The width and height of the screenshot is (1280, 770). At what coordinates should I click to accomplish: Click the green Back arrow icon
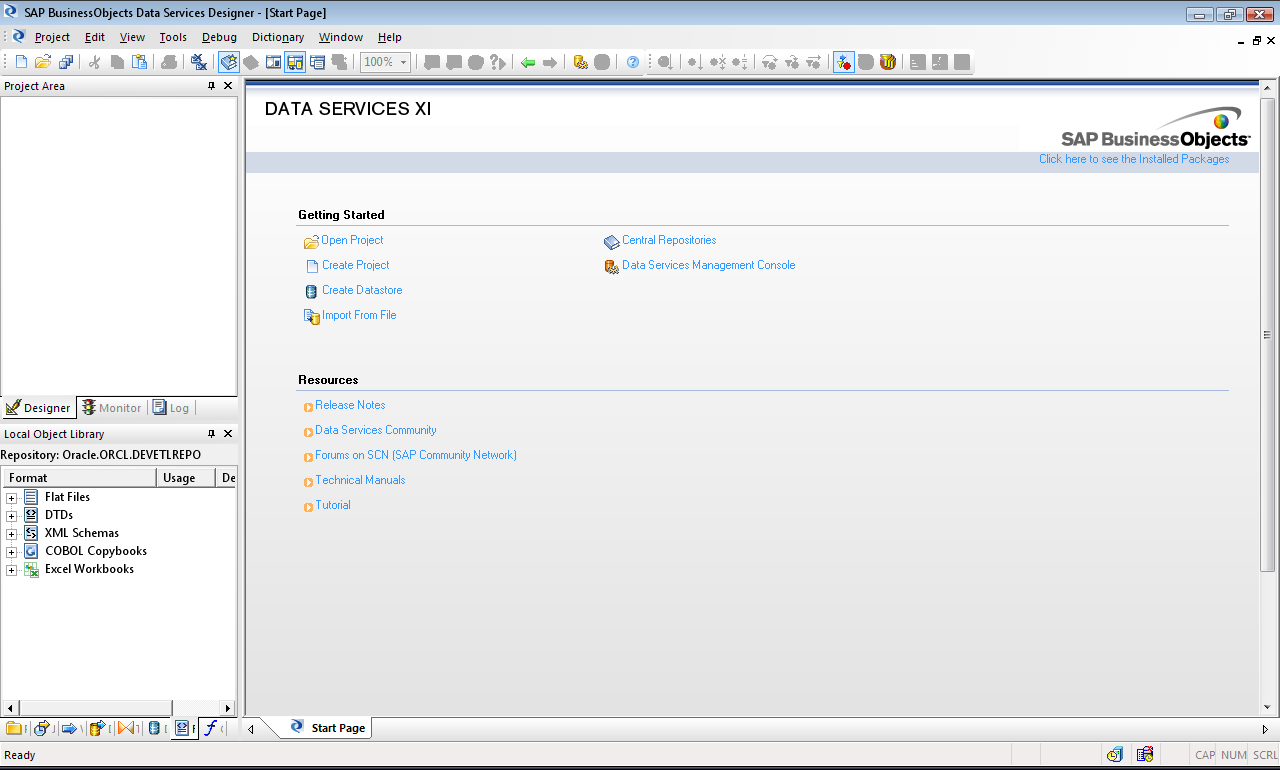pos(528,62)
